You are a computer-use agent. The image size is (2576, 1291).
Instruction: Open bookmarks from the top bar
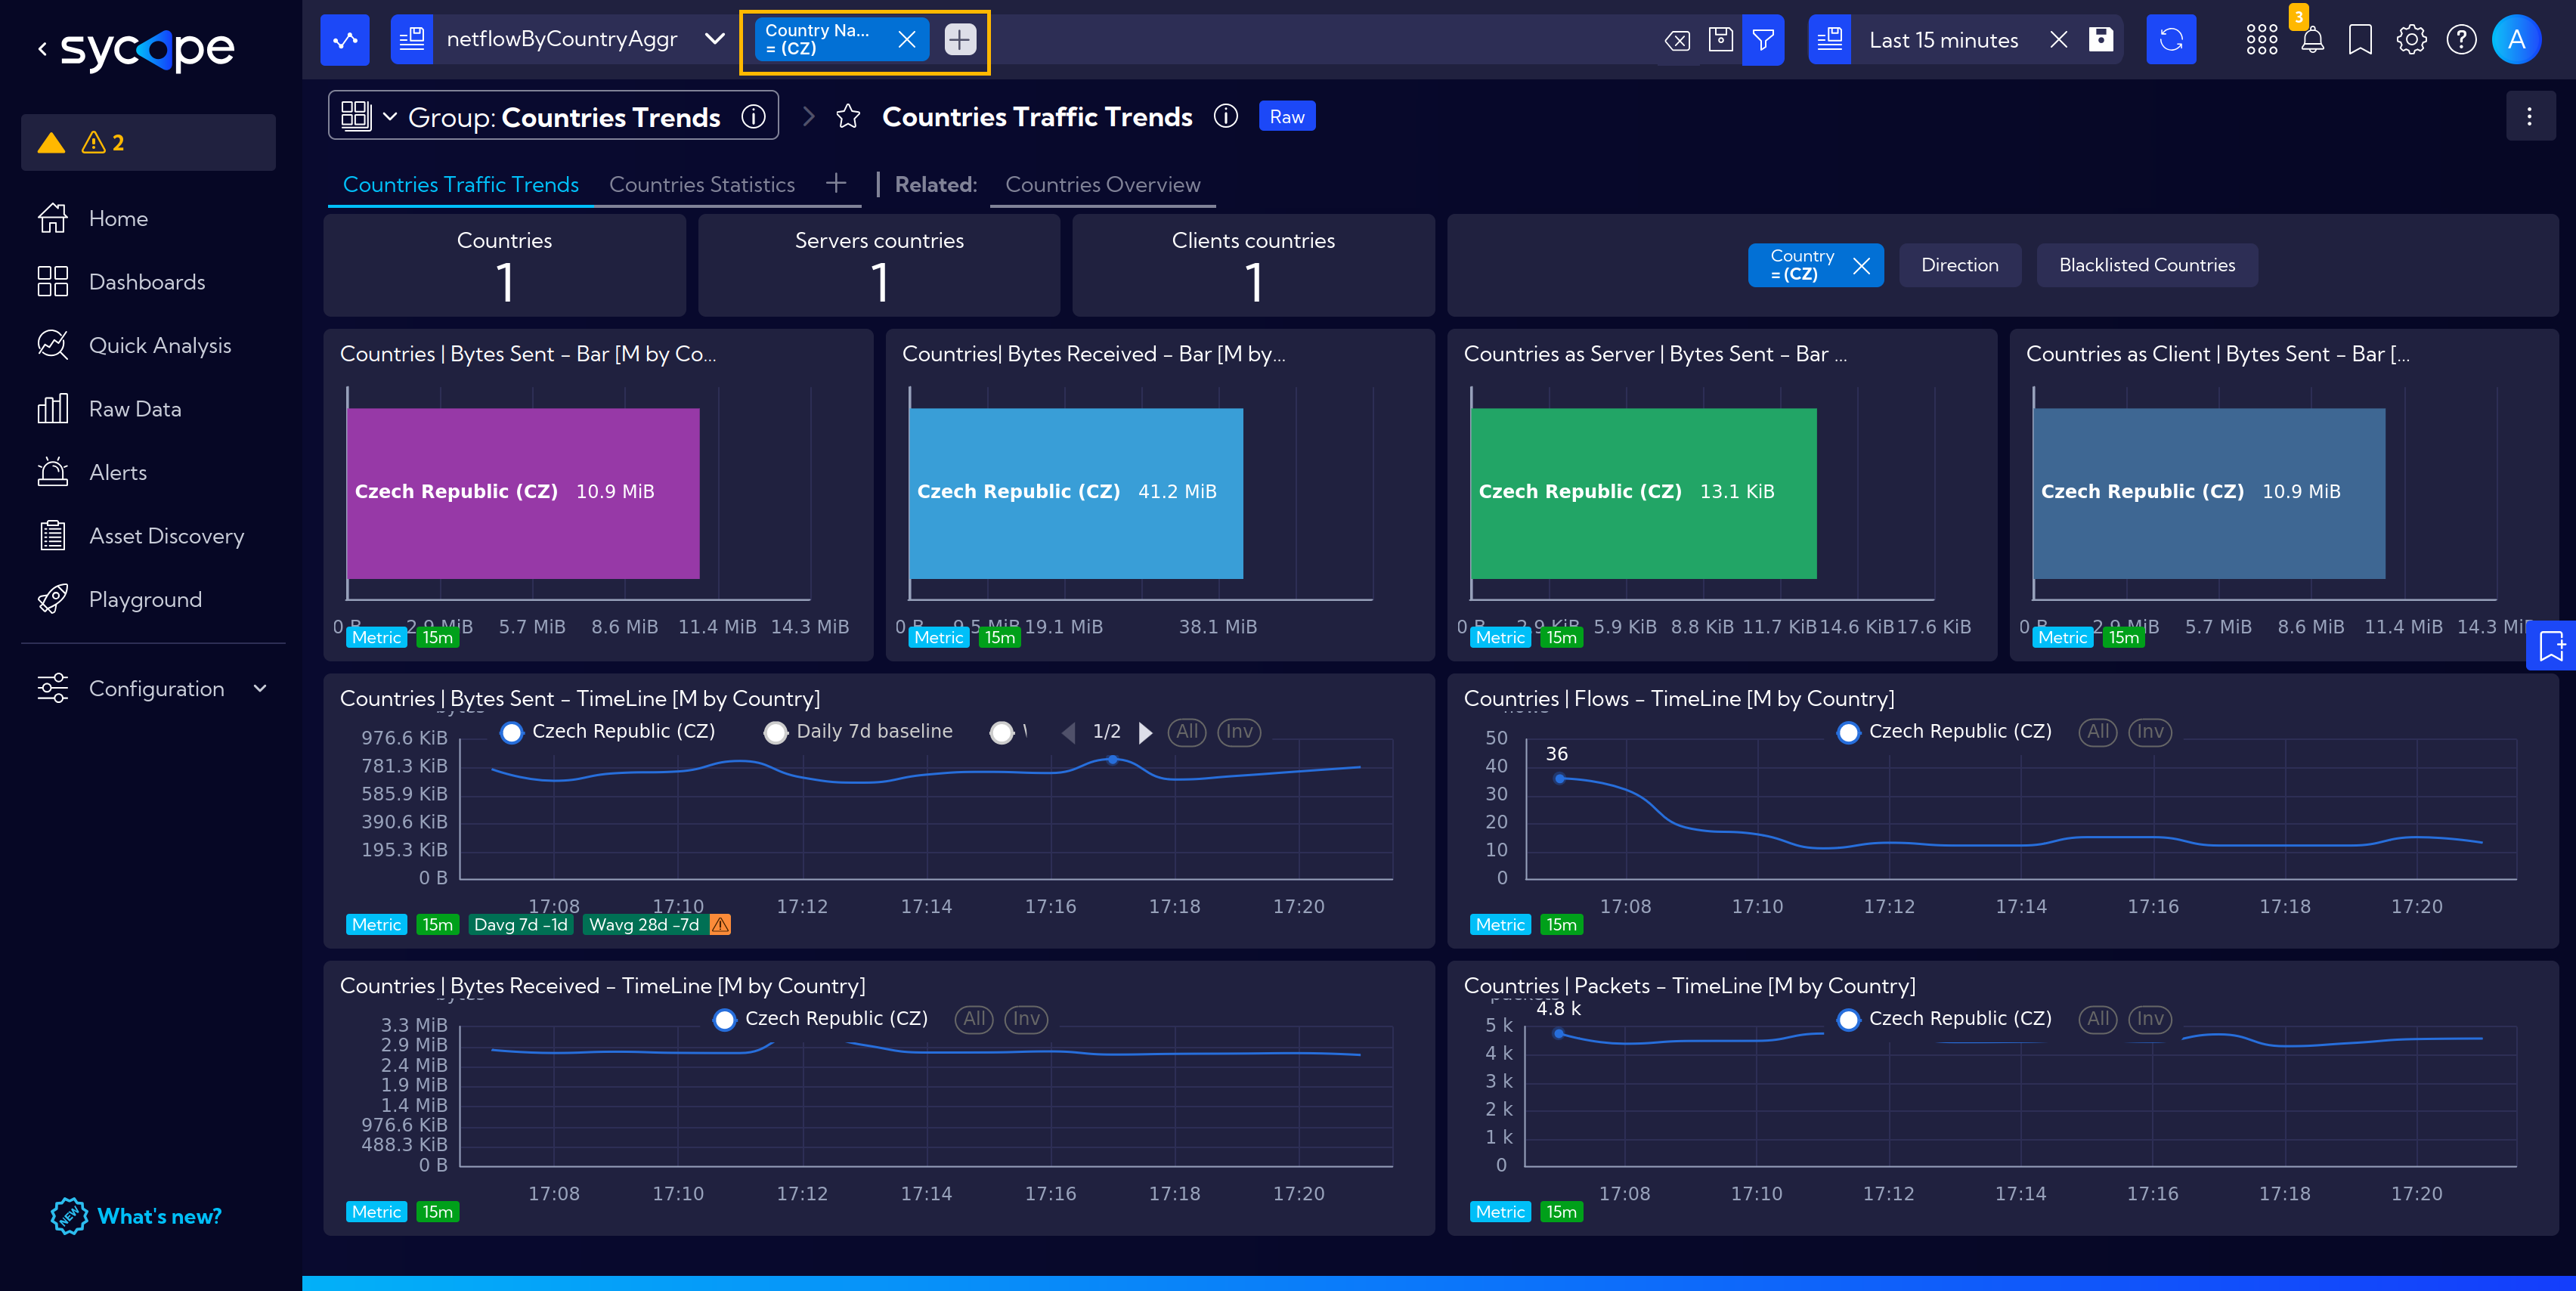pos(2360,40)
